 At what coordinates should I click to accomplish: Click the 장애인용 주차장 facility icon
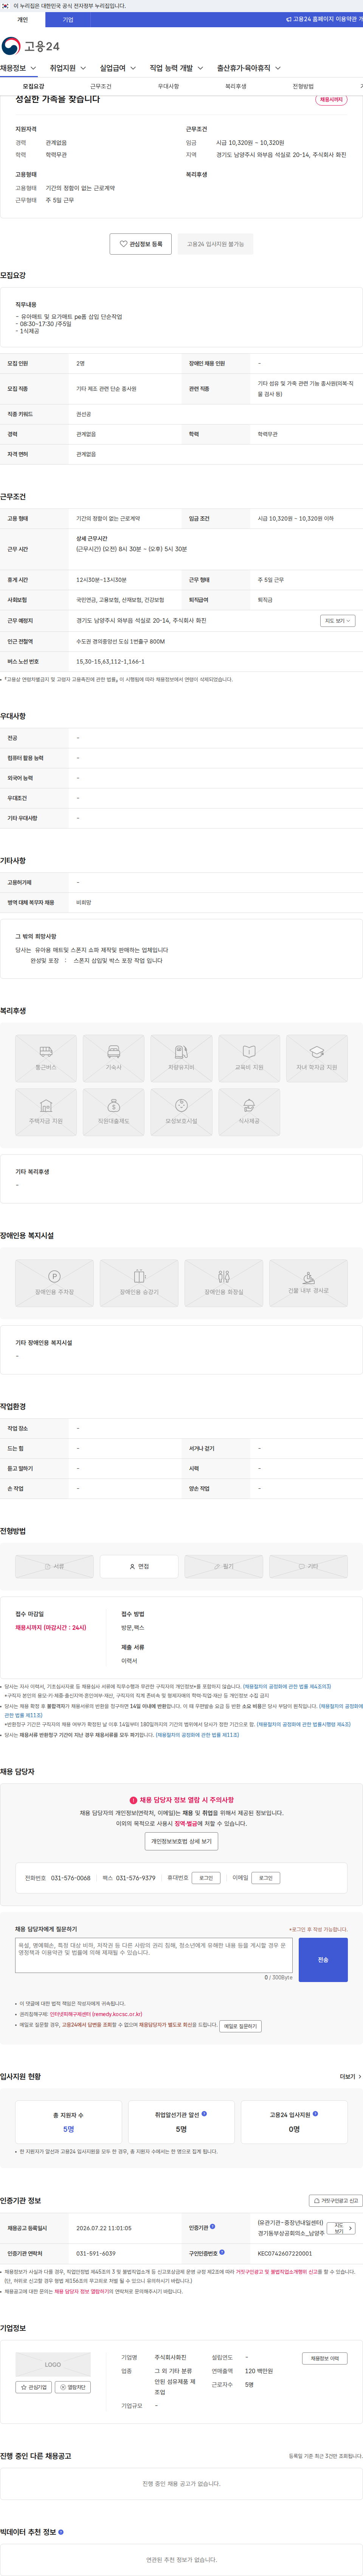tap(54, 1283)
